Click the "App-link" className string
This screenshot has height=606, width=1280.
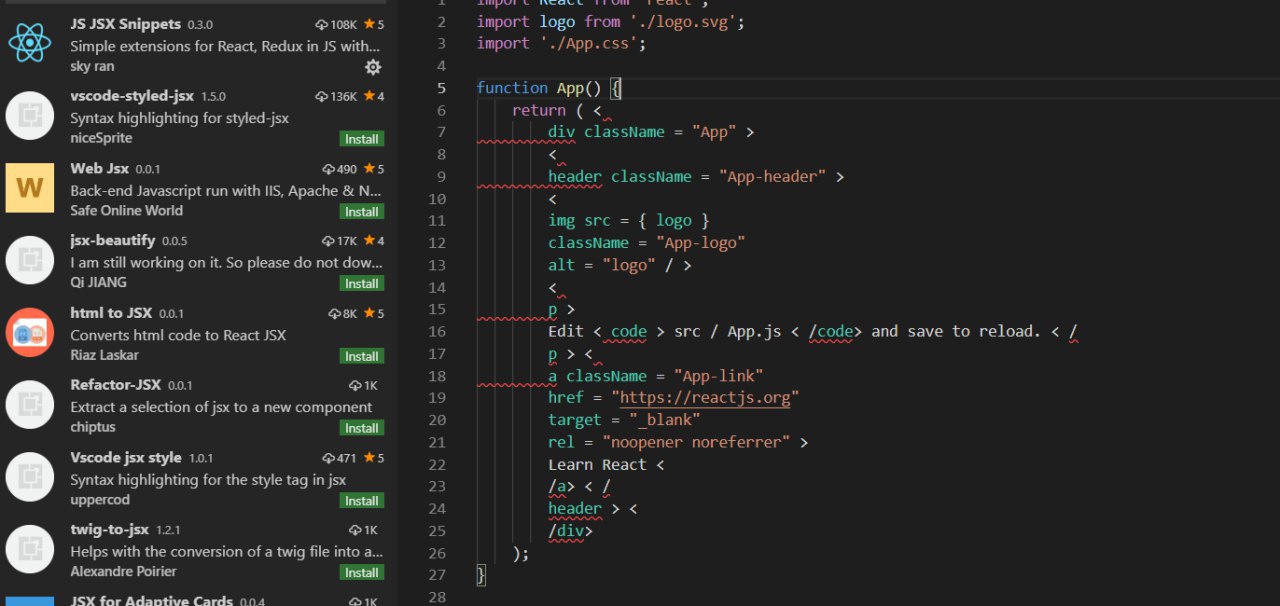pos(719,376)
